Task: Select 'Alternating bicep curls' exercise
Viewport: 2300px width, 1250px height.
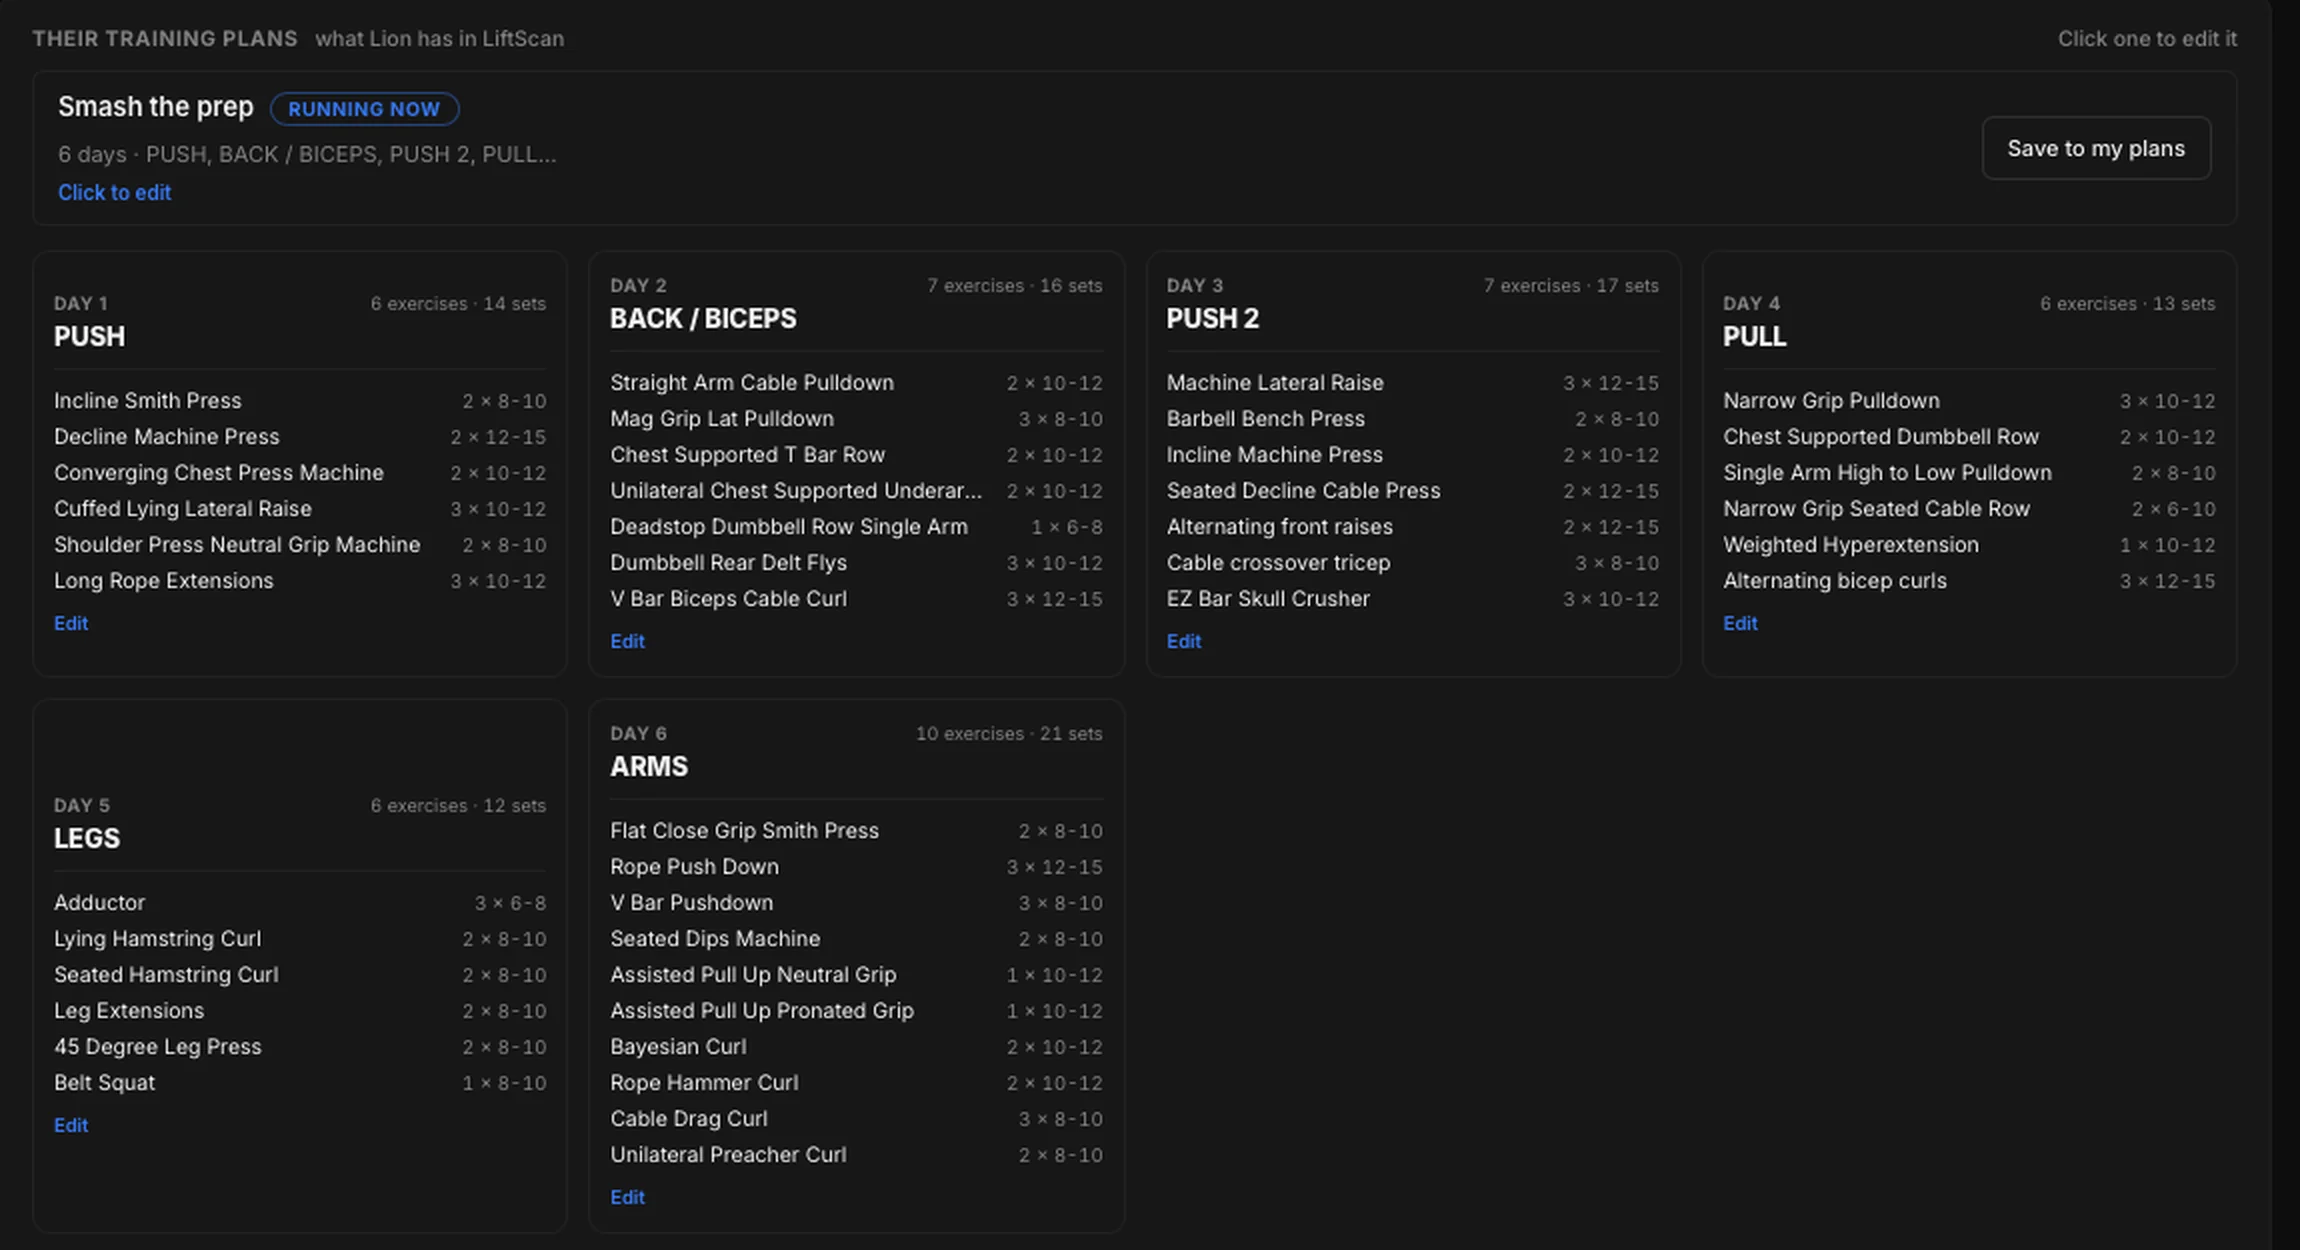Action: point(1969,580)
